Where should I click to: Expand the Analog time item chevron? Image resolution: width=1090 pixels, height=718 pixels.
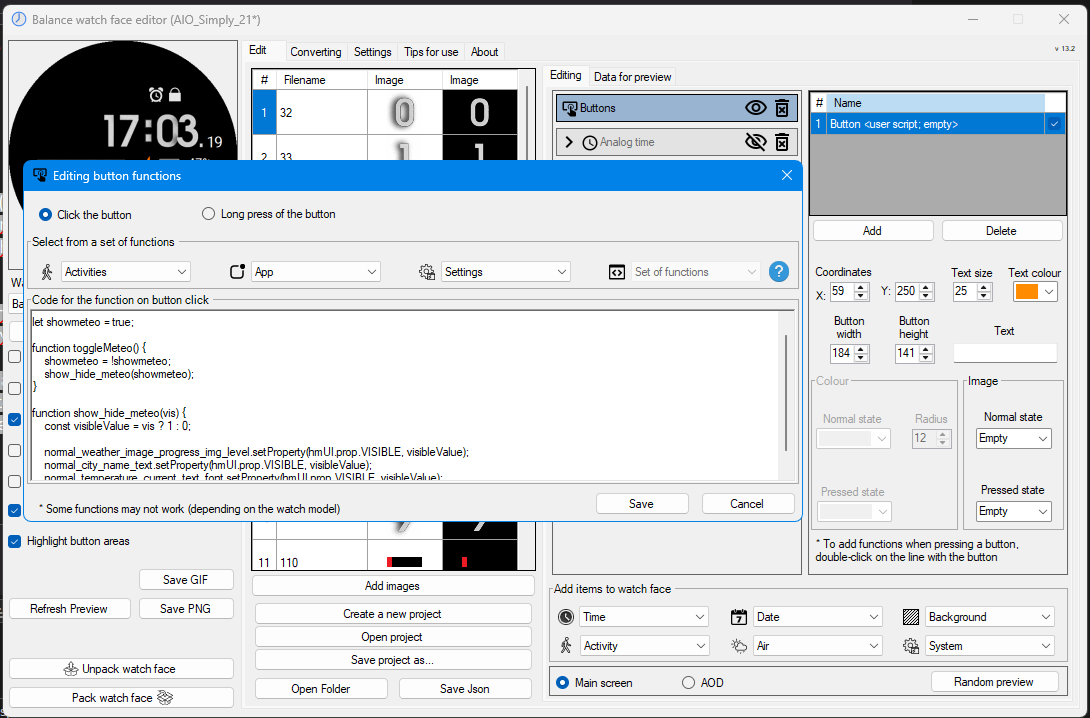pos(569,142)
